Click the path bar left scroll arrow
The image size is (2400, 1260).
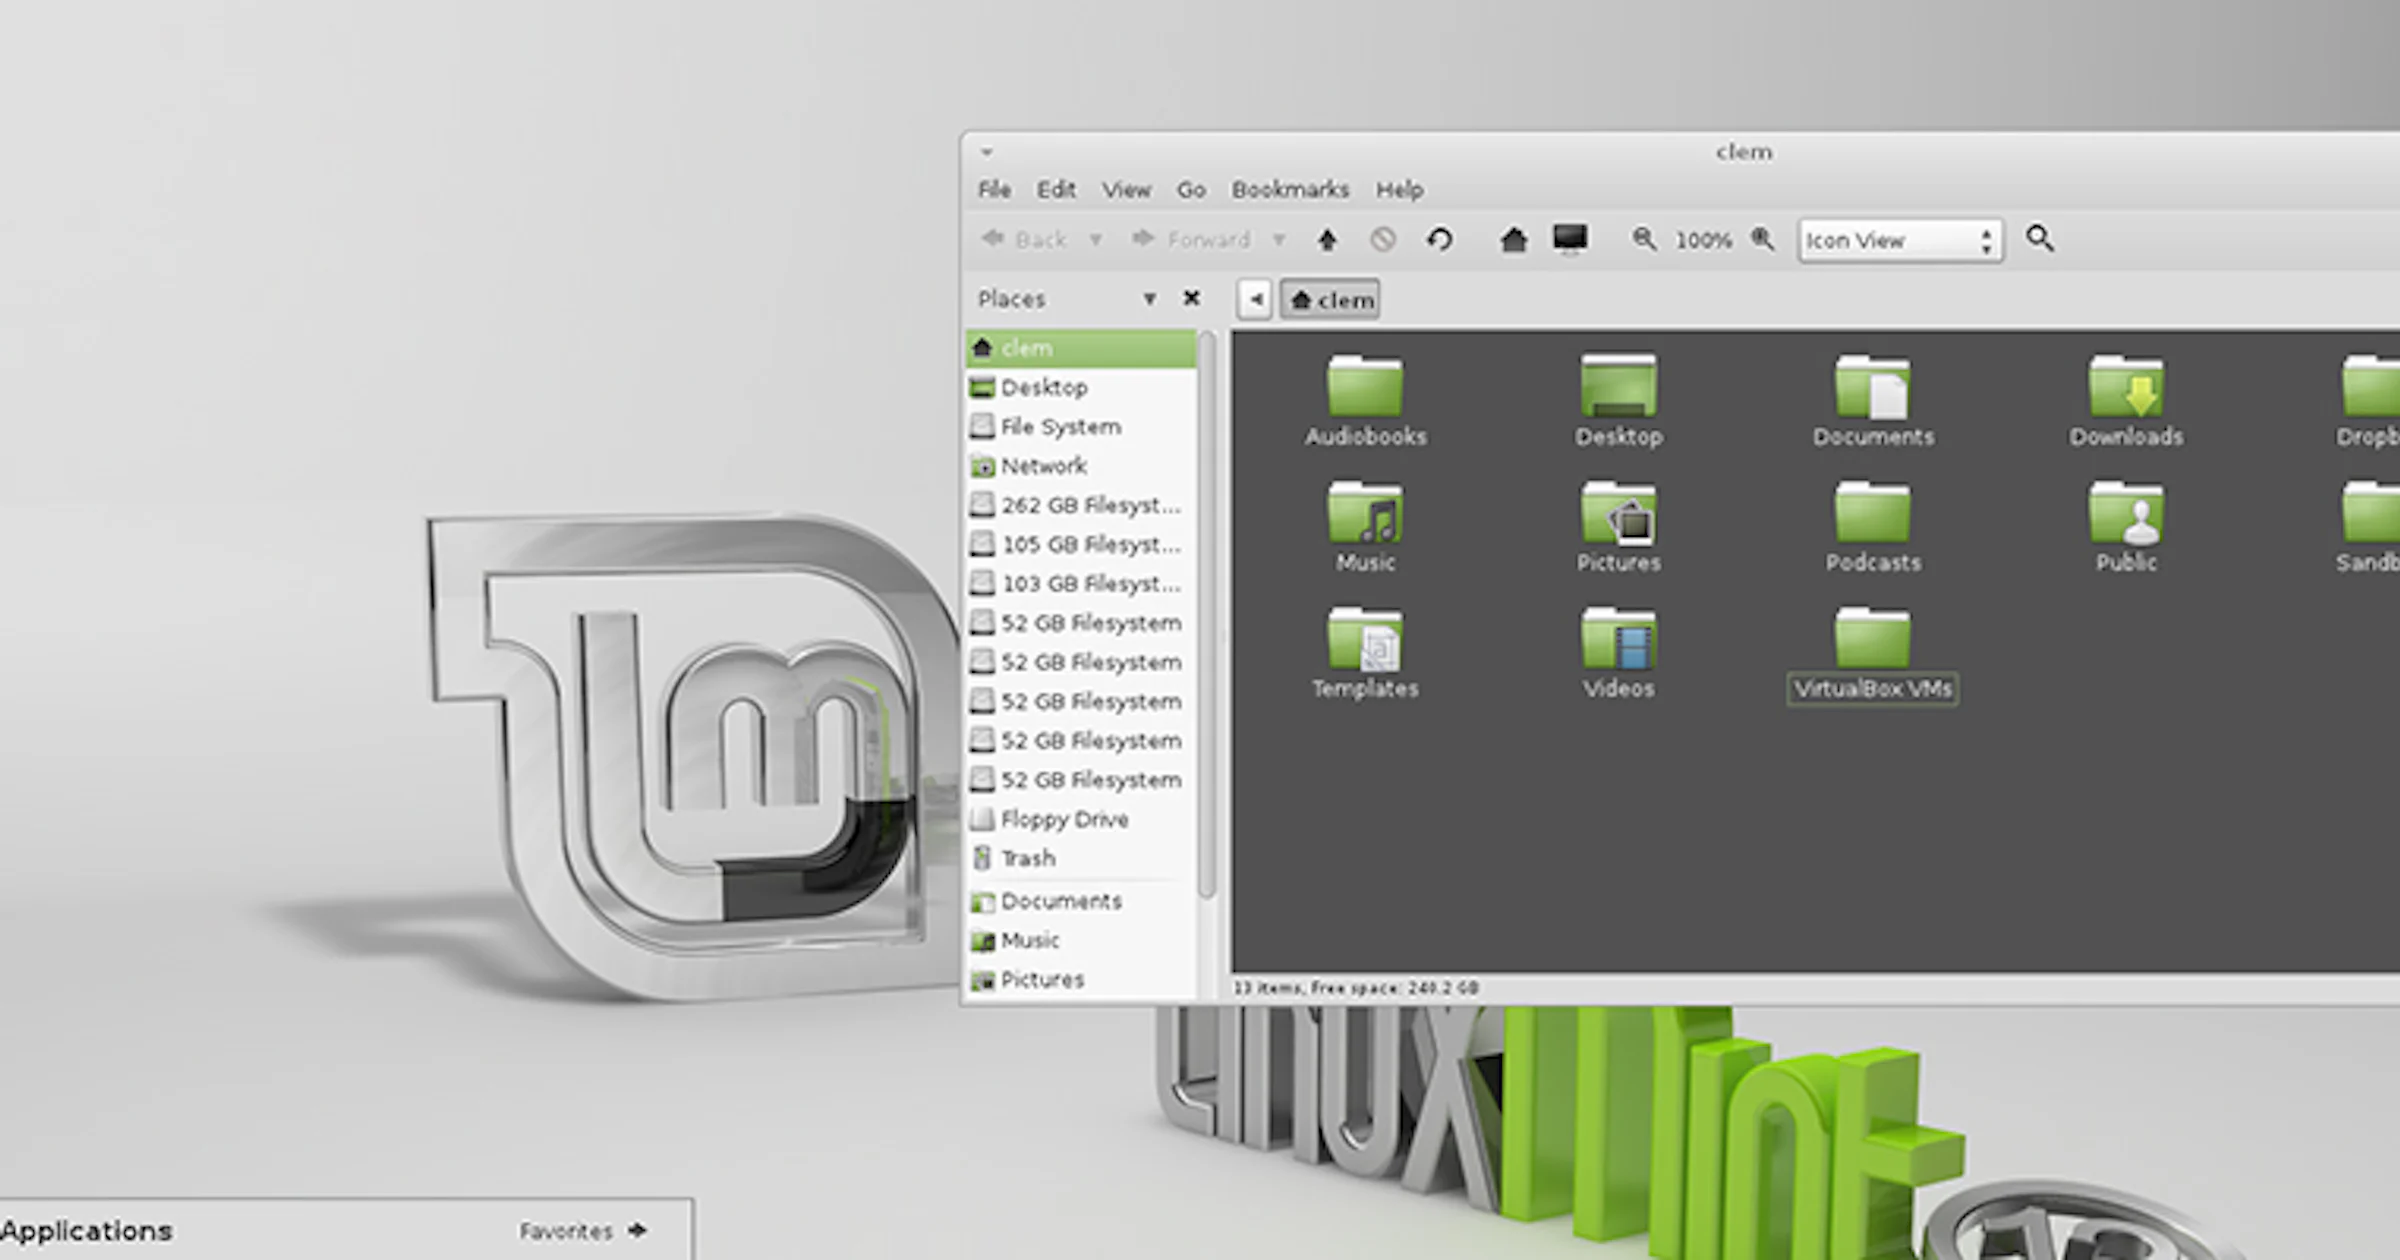point(1254,299)
